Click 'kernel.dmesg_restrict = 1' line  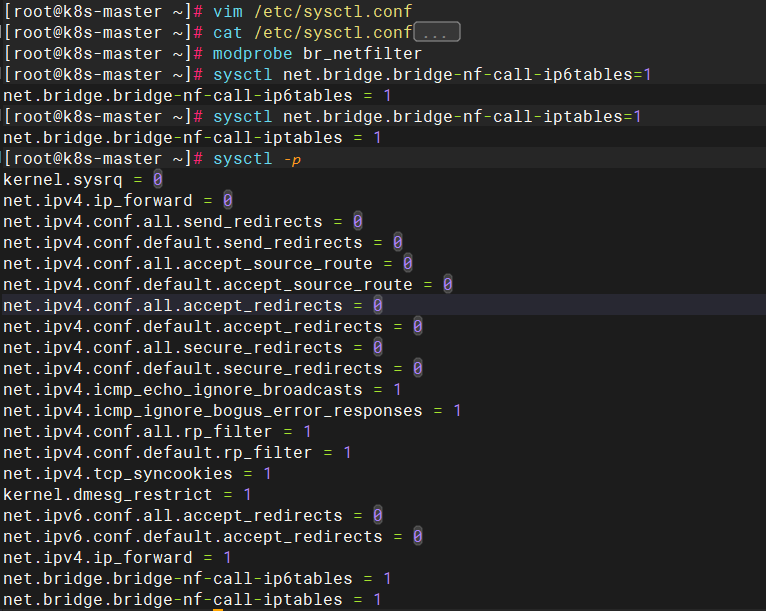(x=128, y=495)
